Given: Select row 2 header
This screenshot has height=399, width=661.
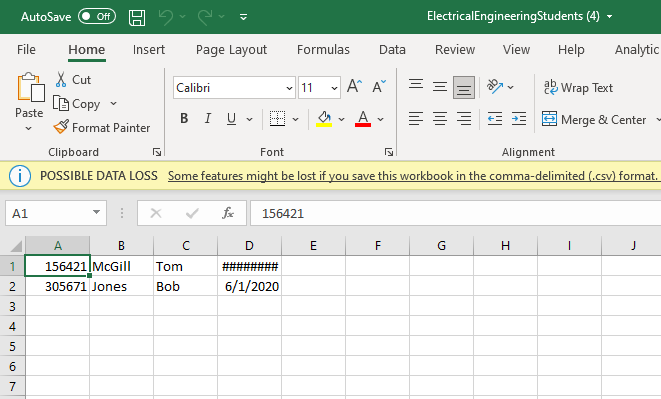Looking at the screenshot, I should 13,287.
